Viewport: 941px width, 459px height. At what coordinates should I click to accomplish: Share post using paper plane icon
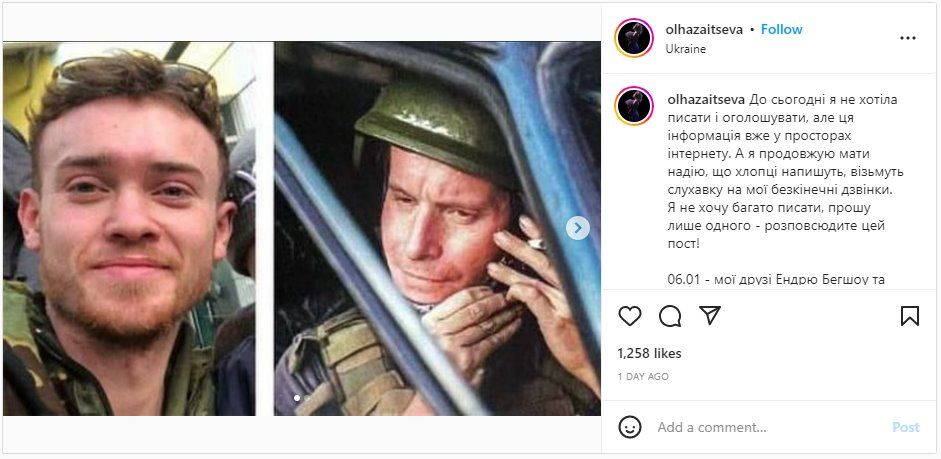[x=710, y=316]
